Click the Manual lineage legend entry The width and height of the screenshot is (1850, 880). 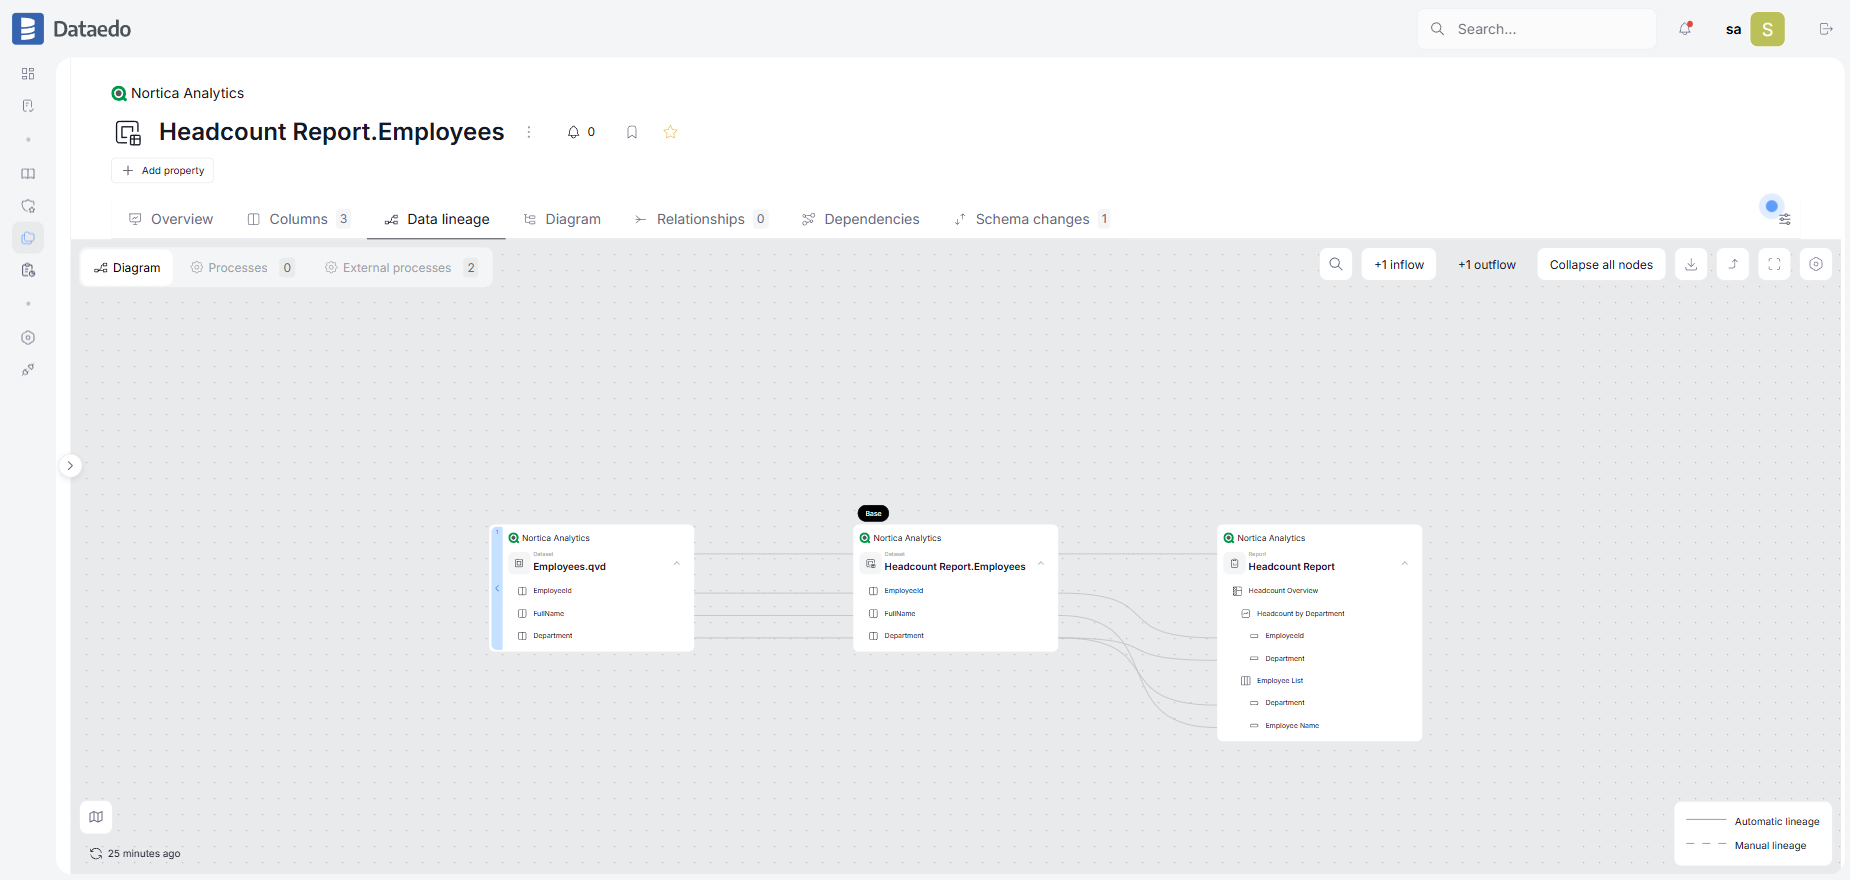tap(1746, 846)
